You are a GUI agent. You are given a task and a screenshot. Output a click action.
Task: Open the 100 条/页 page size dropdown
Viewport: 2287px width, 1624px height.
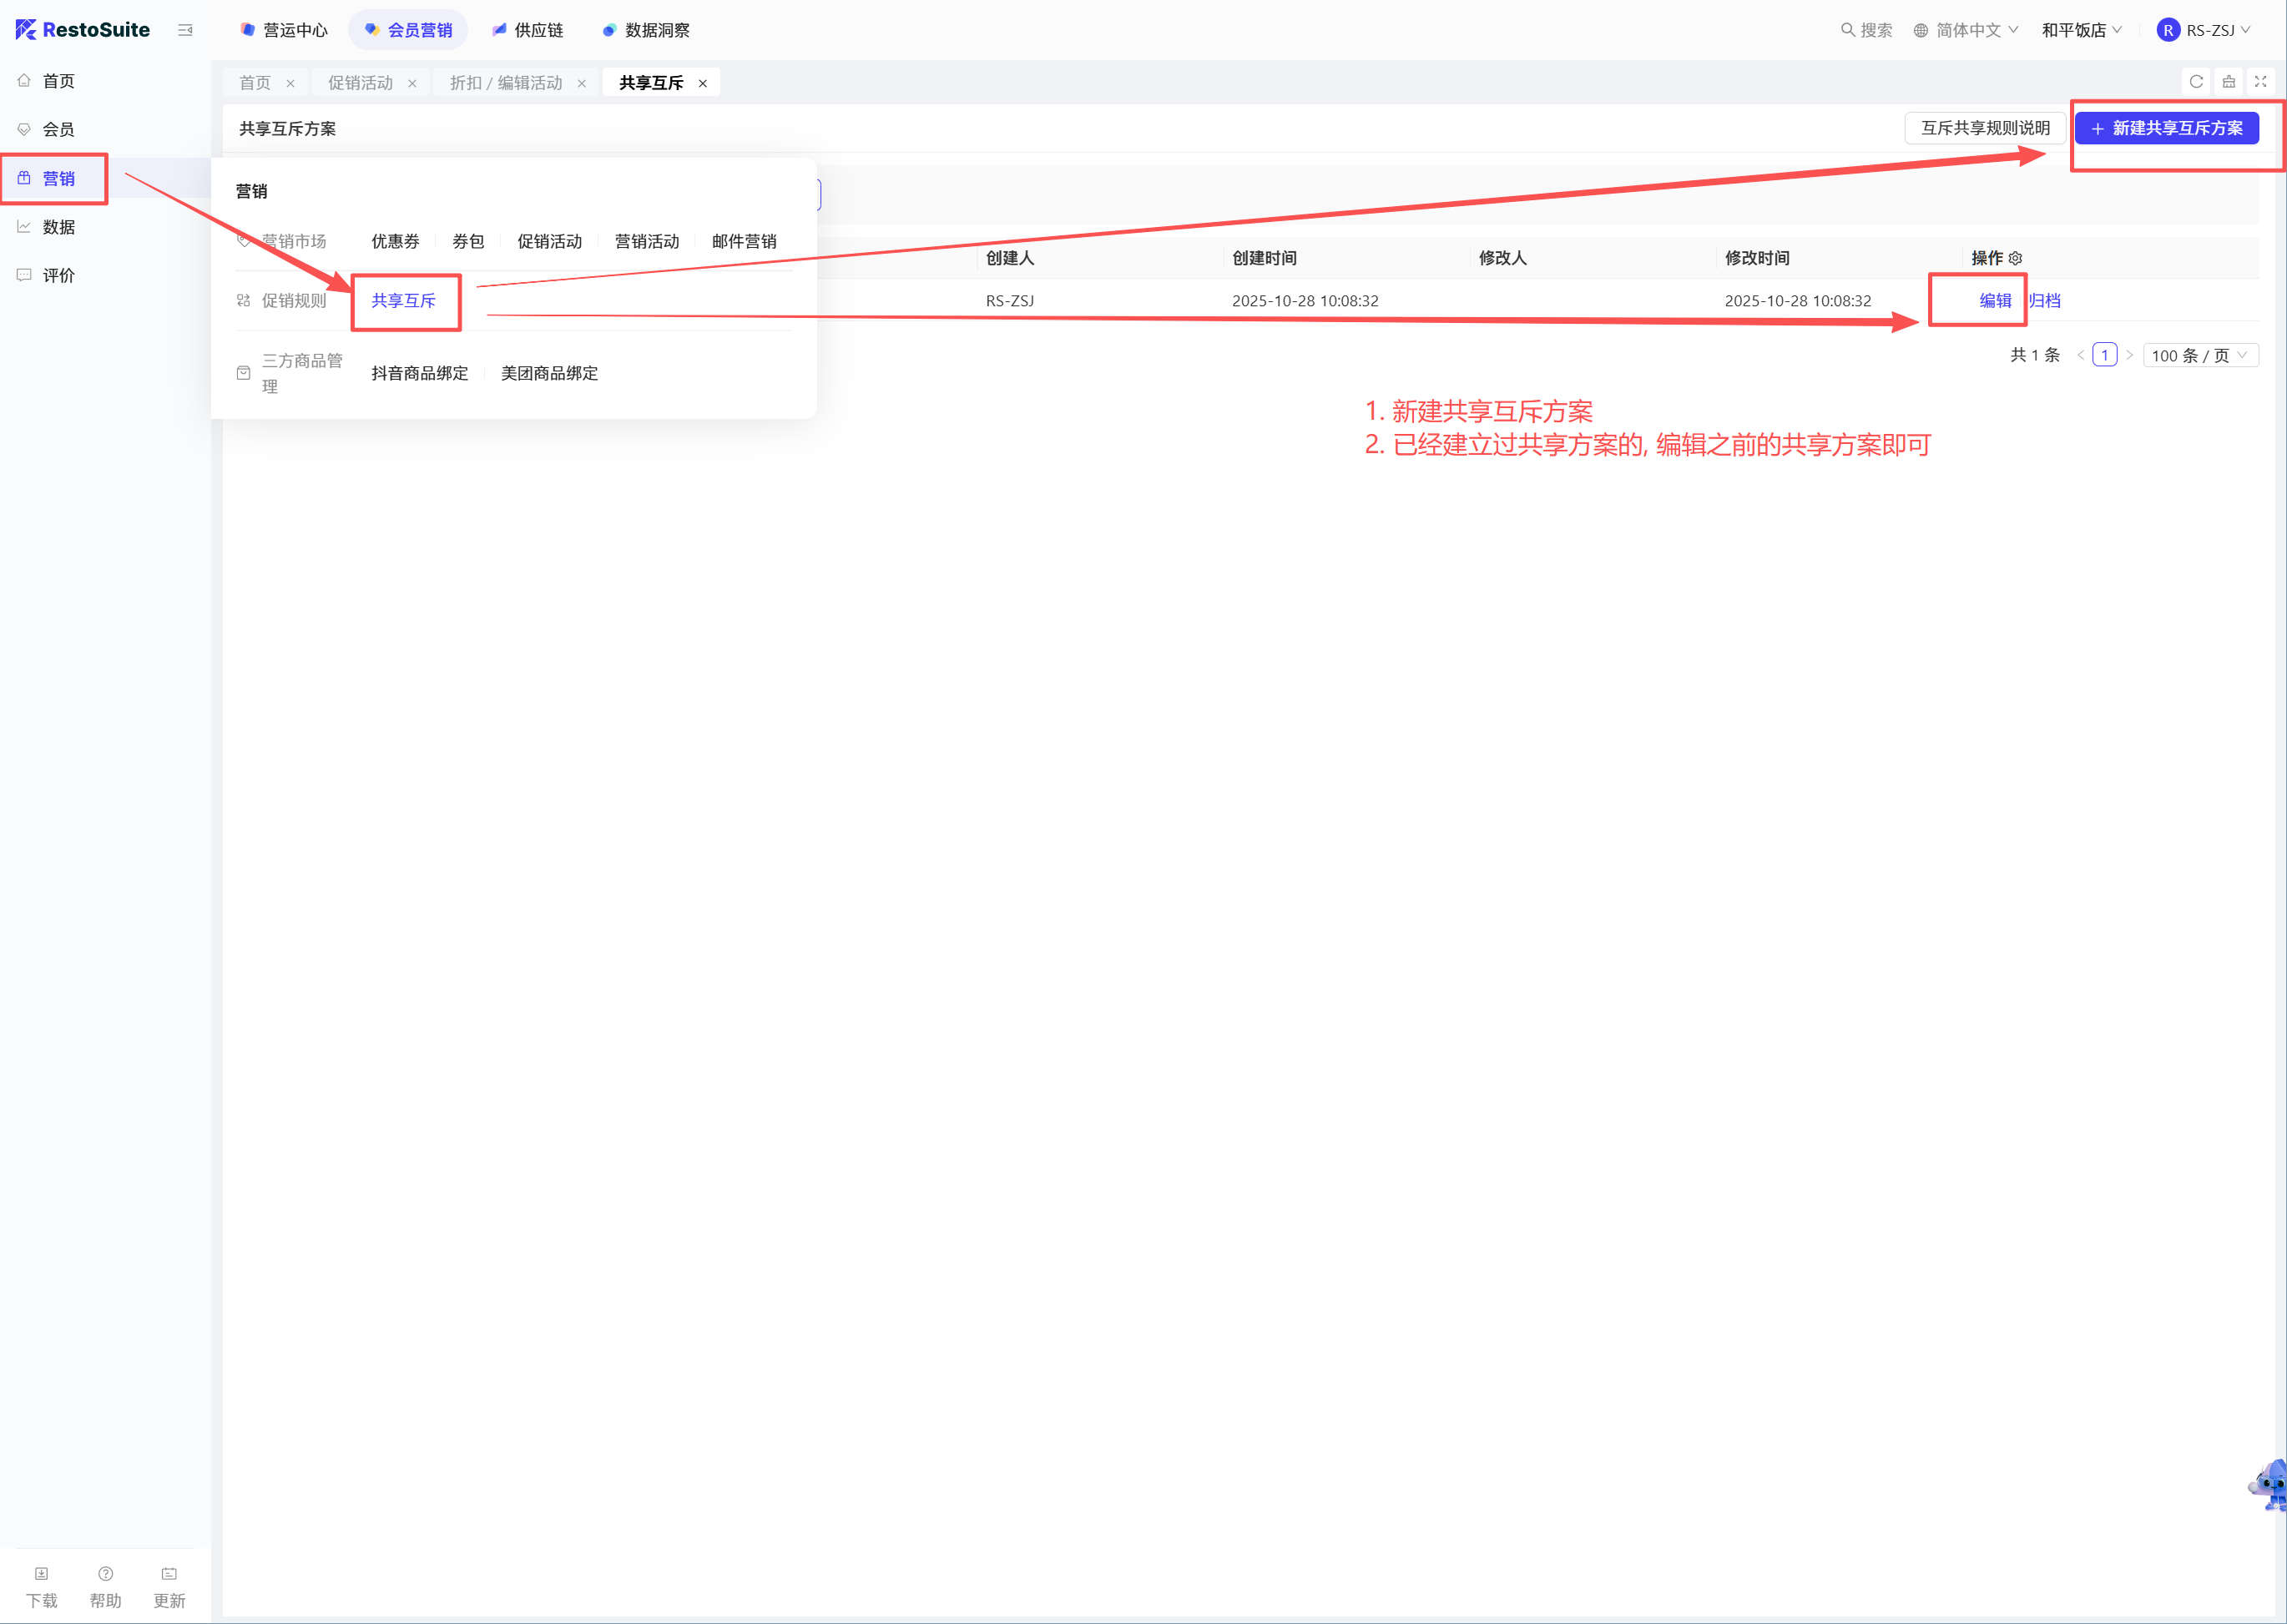[2200, 355]
